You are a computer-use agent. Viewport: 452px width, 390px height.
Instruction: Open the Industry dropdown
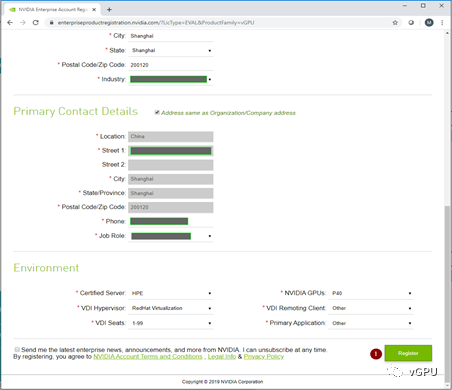click(x=171, y=79)
